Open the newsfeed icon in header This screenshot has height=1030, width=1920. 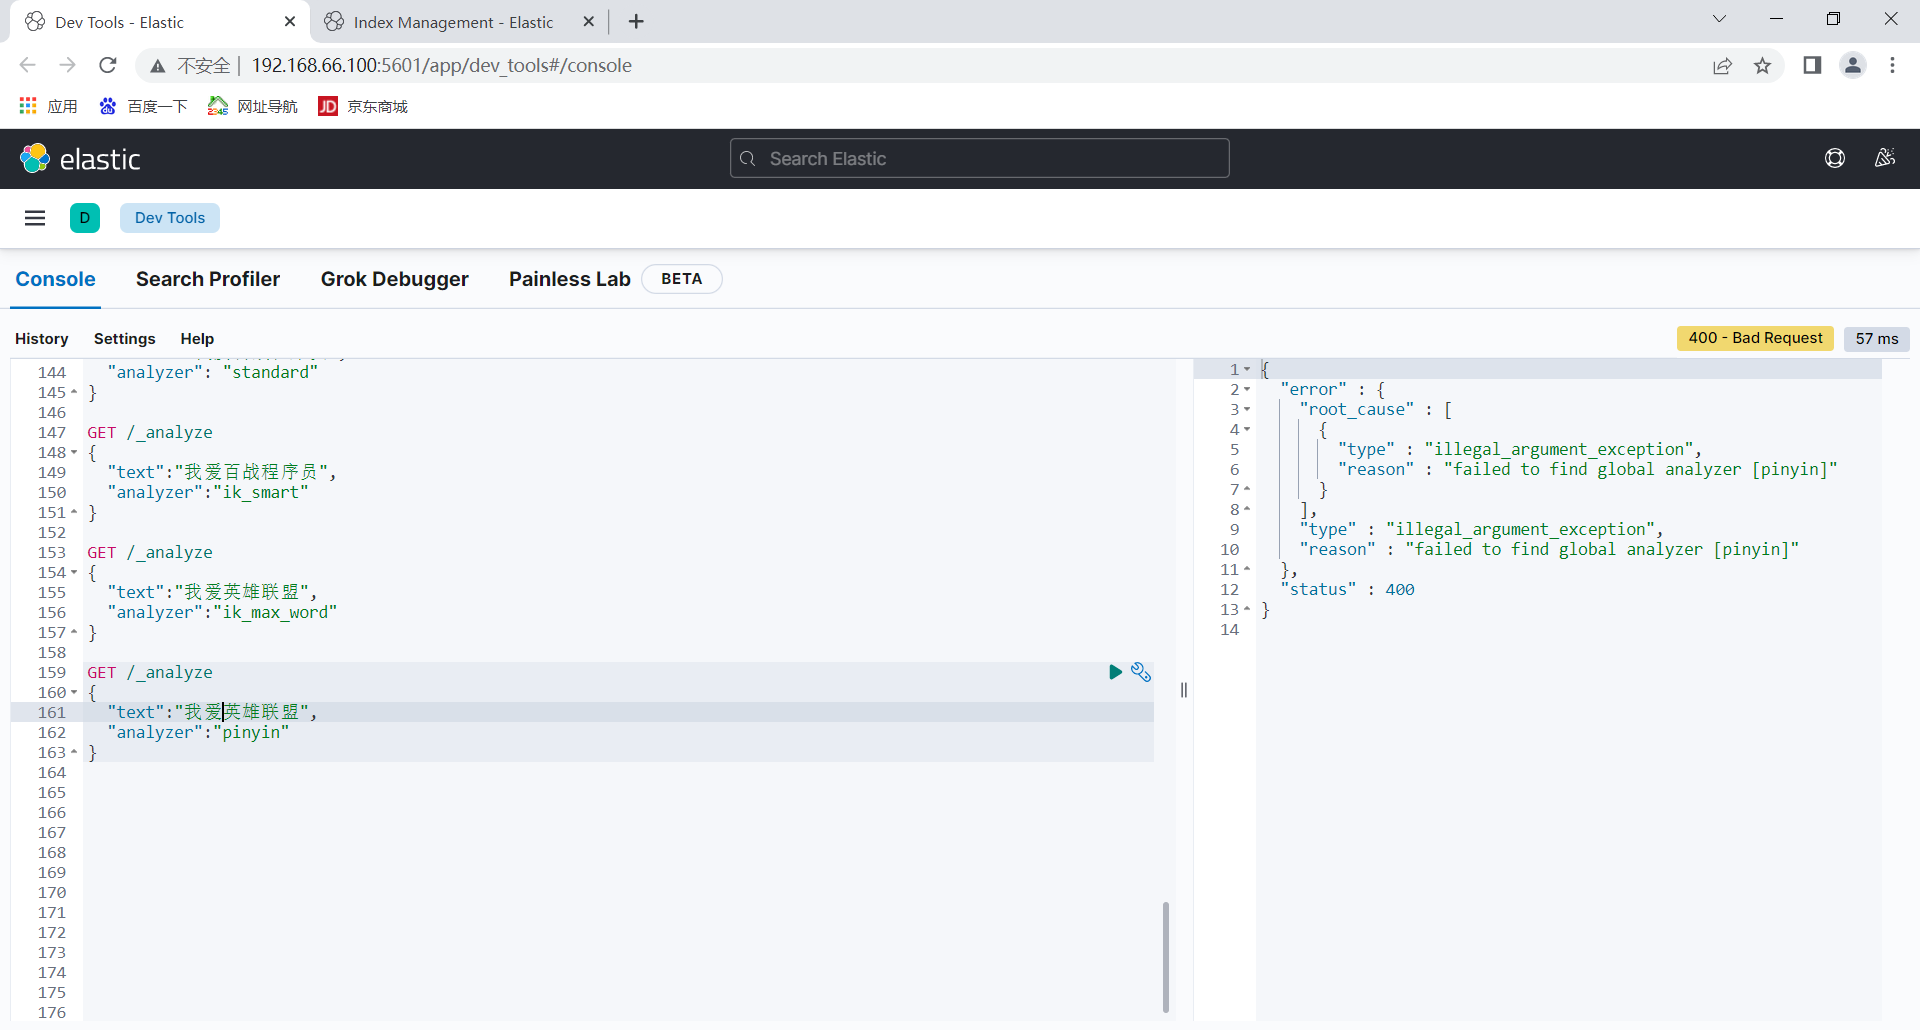(x=1885, y=158)
